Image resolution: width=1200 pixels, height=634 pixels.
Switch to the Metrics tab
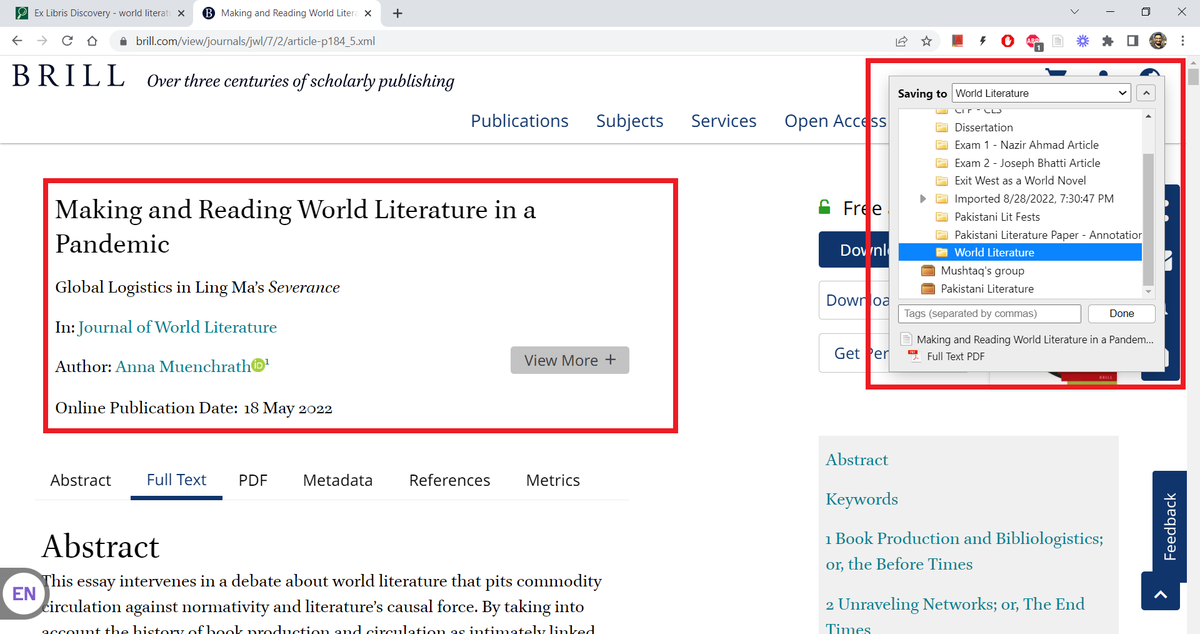[553, 480]
